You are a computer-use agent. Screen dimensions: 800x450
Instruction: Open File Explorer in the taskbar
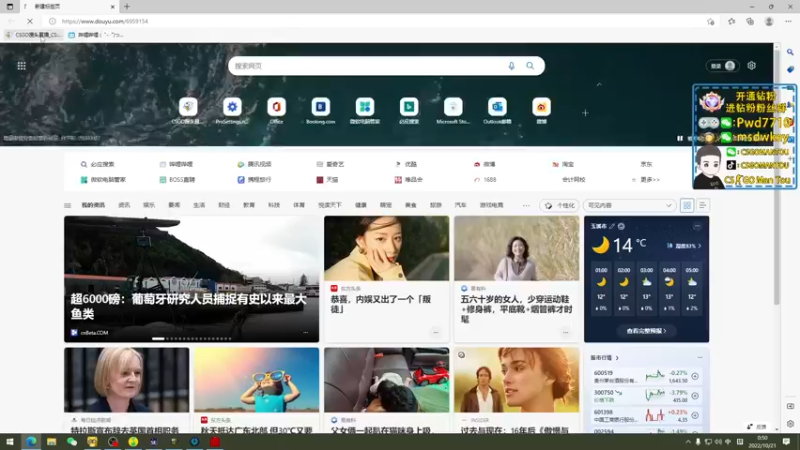(52, 441)
